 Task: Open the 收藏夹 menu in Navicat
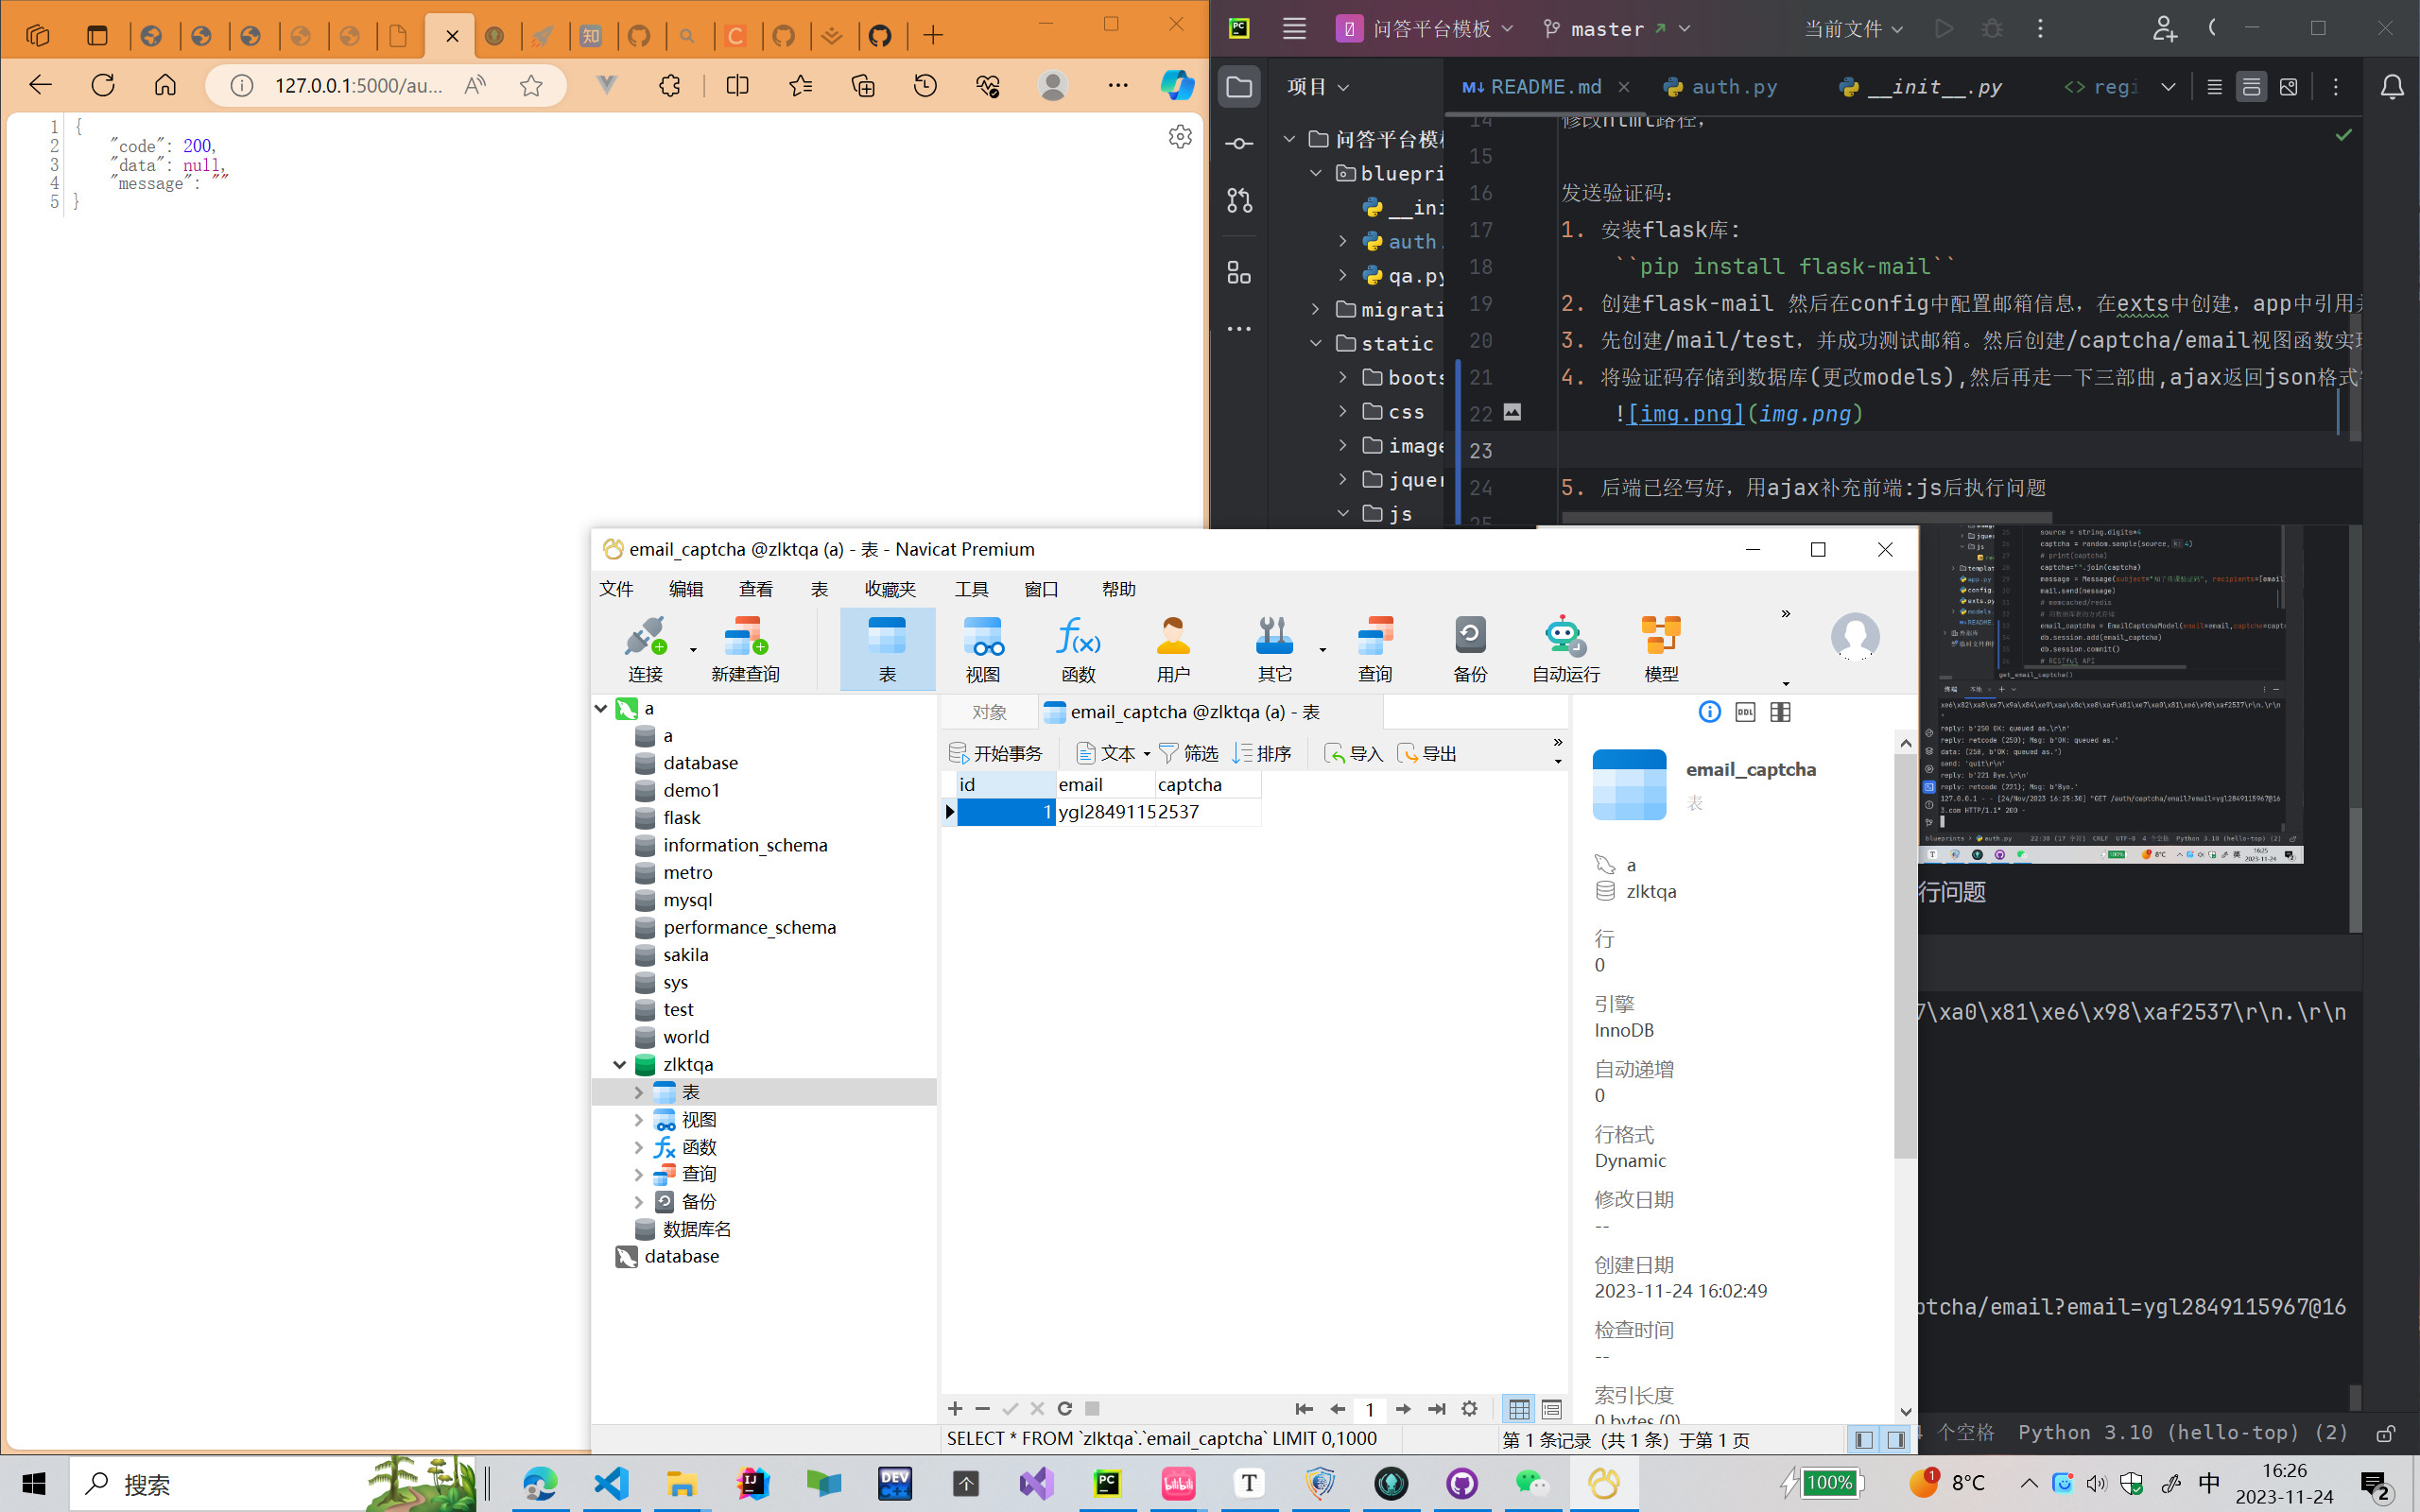(890, 589)
